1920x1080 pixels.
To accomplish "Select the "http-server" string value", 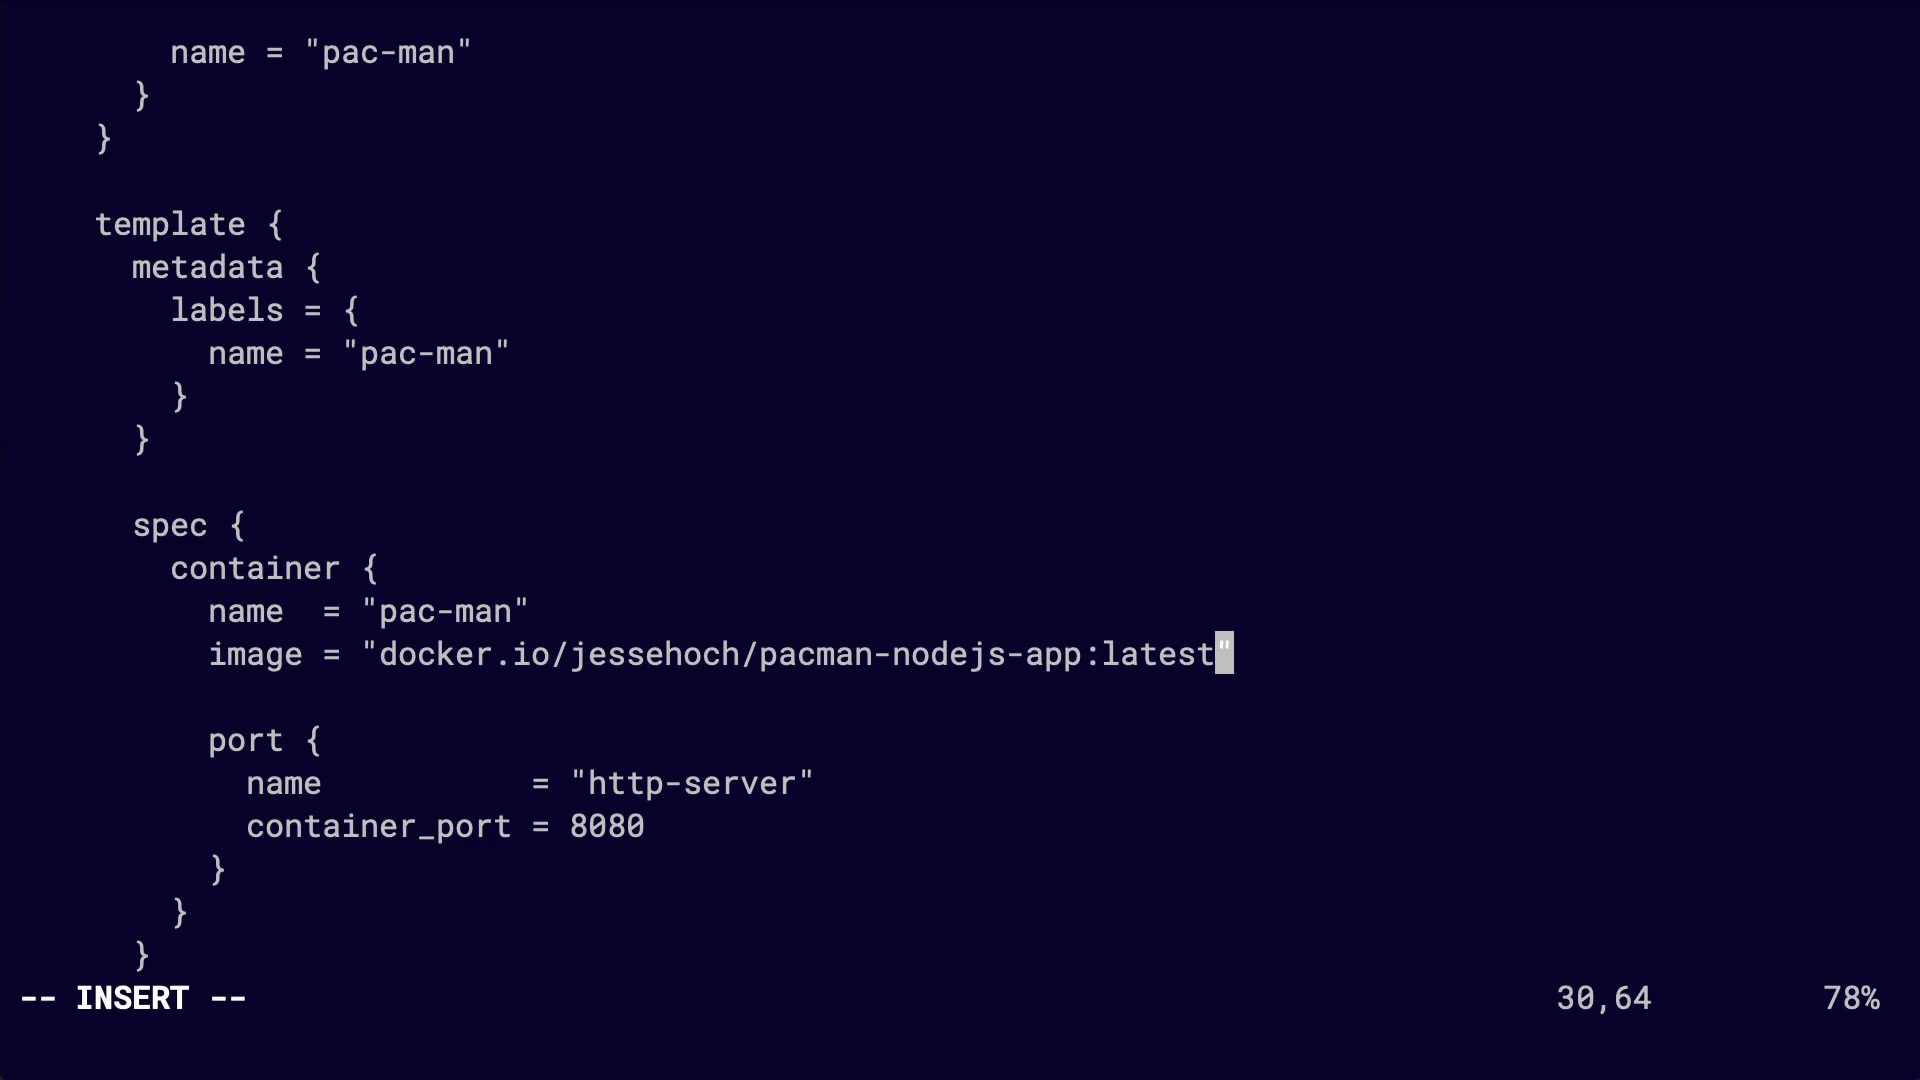I will (692, 784).
